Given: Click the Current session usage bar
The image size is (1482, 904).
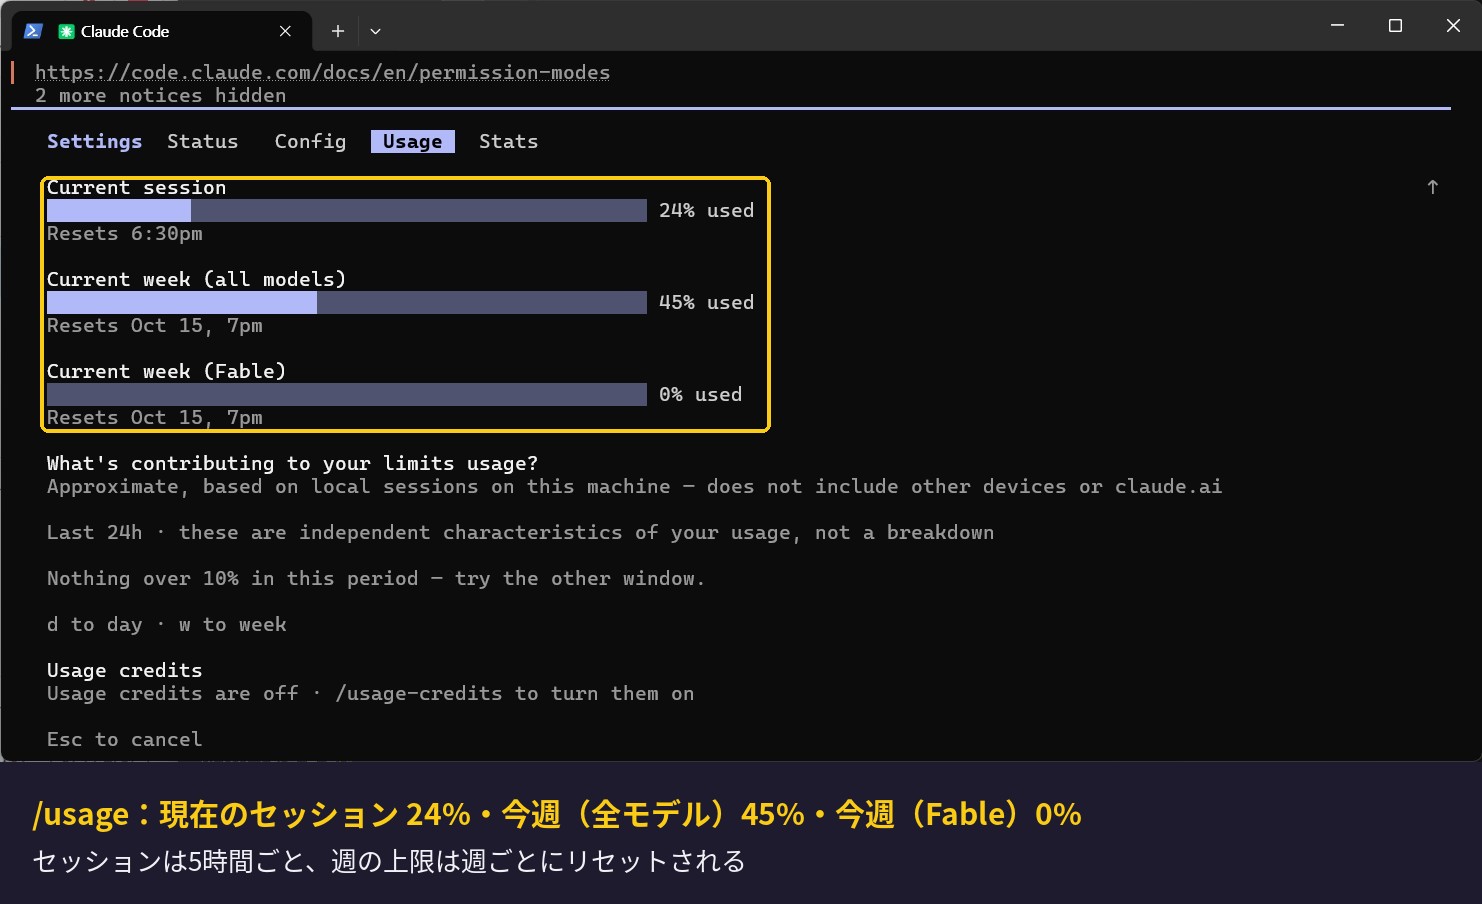Looking at the screenshot, I should (x=347, y=210).
